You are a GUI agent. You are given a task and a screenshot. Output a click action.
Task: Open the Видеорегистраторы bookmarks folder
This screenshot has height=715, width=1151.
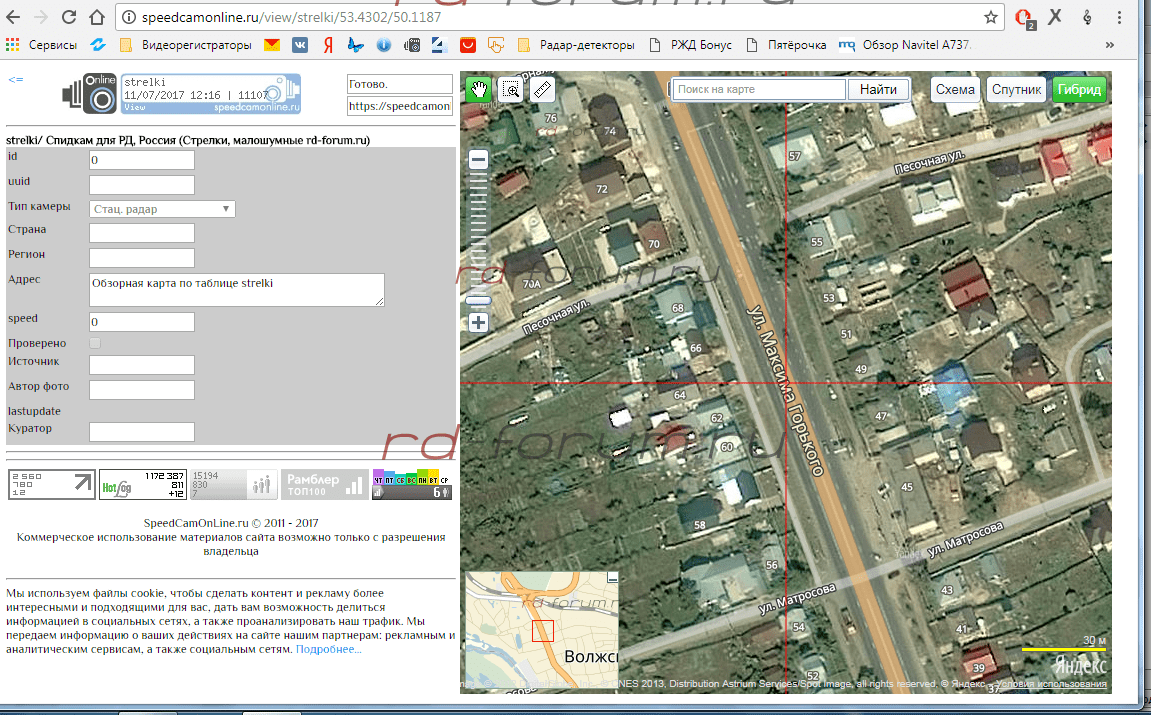(186, 45)
